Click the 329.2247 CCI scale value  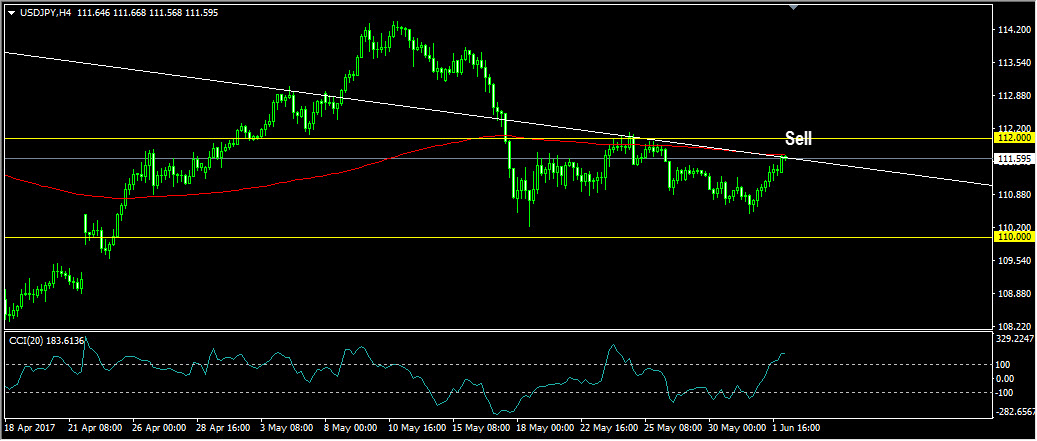[1014, 339]
